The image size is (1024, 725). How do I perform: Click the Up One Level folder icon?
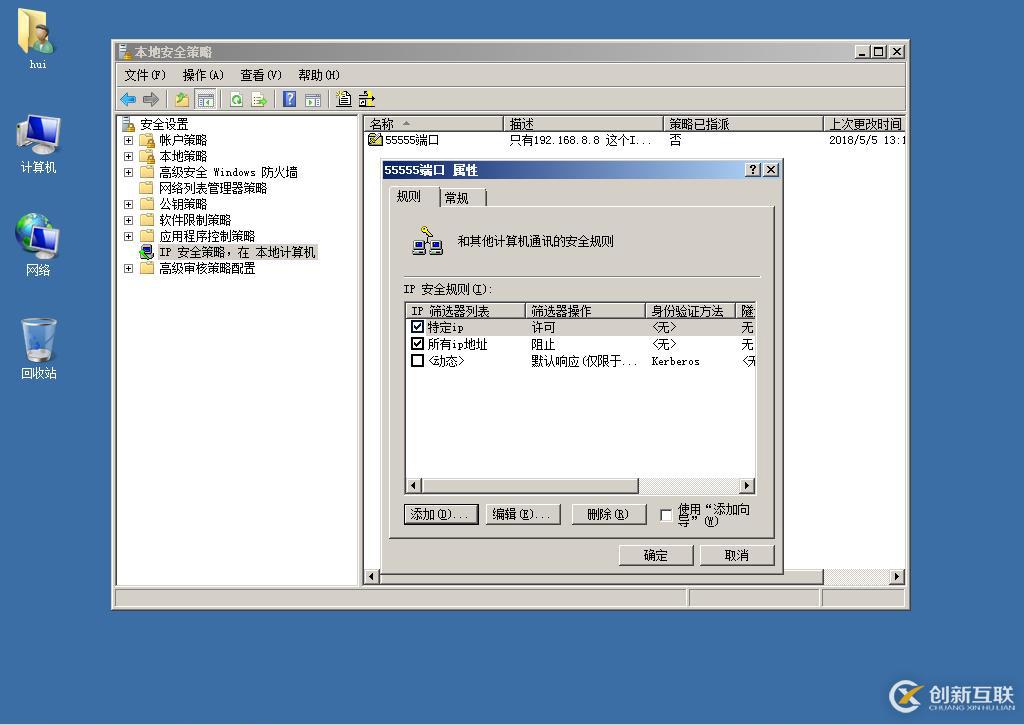point(181,99)
